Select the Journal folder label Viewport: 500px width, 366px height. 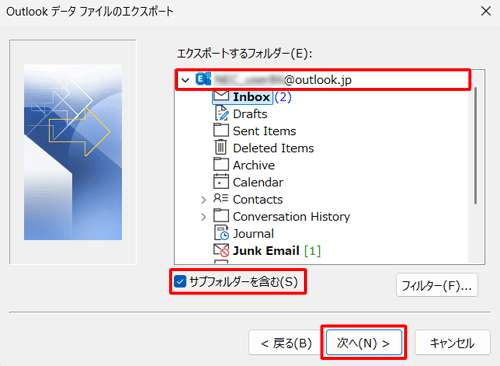tap(253, 234)
